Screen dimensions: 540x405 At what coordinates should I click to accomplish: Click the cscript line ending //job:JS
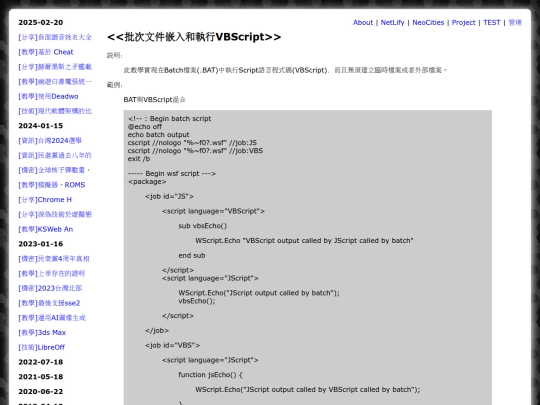point(192,143)
